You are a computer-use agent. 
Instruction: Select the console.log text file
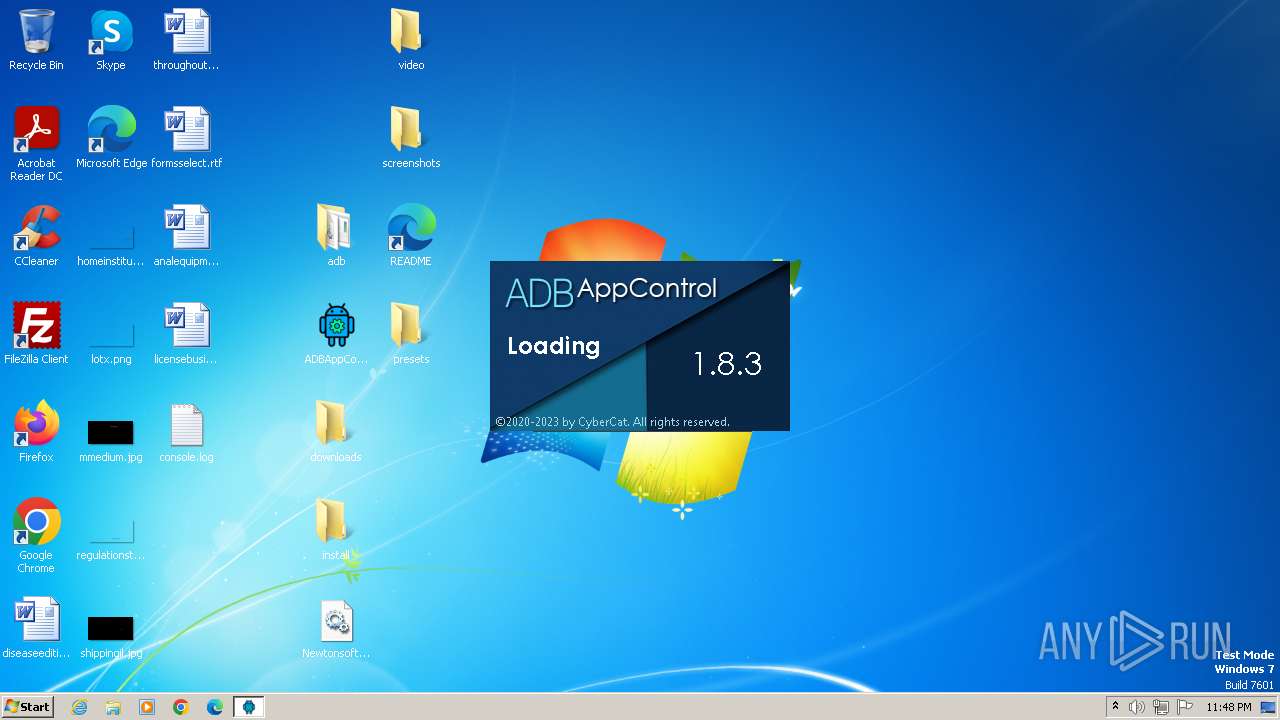point(186,432)
